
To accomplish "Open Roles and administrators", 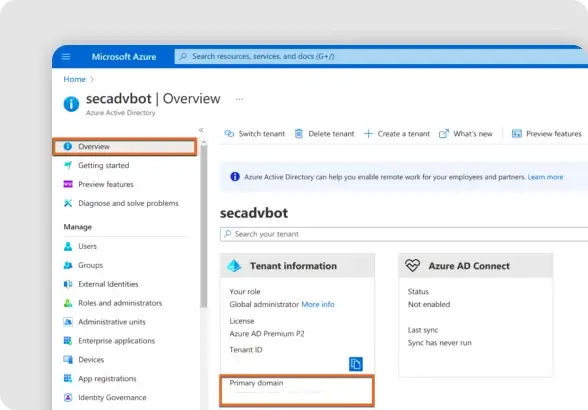I will [x=120, y=303].
